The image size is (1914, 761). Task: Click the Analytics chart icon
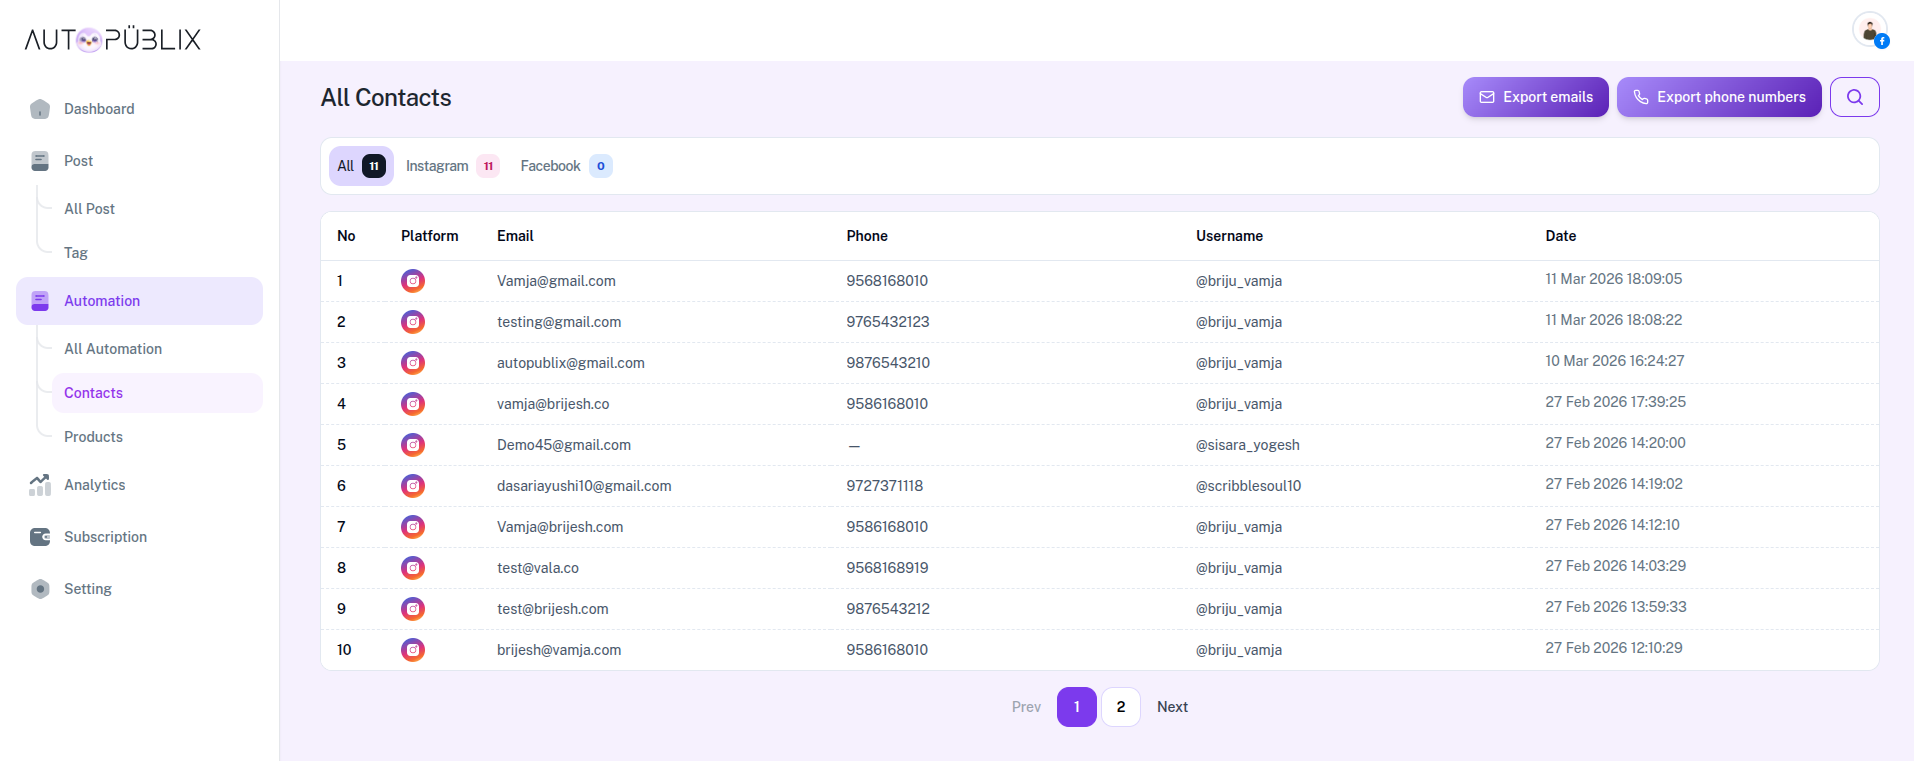click(40, 485)
